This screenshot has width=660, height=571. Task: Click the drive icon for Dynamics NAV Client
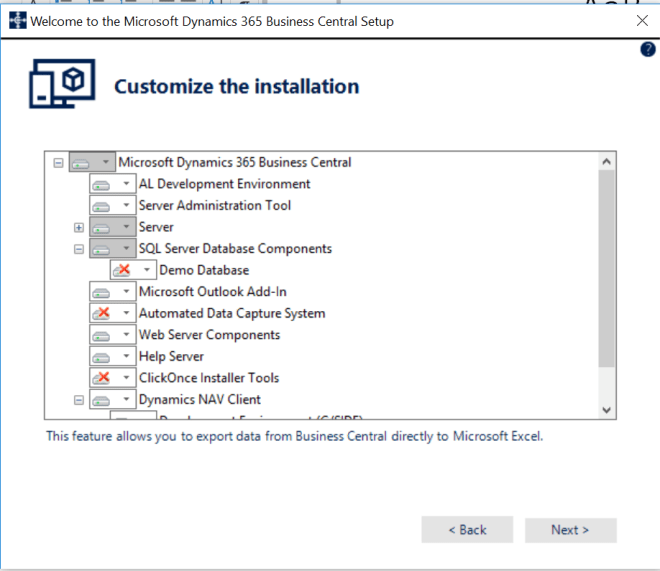(101, 400)
